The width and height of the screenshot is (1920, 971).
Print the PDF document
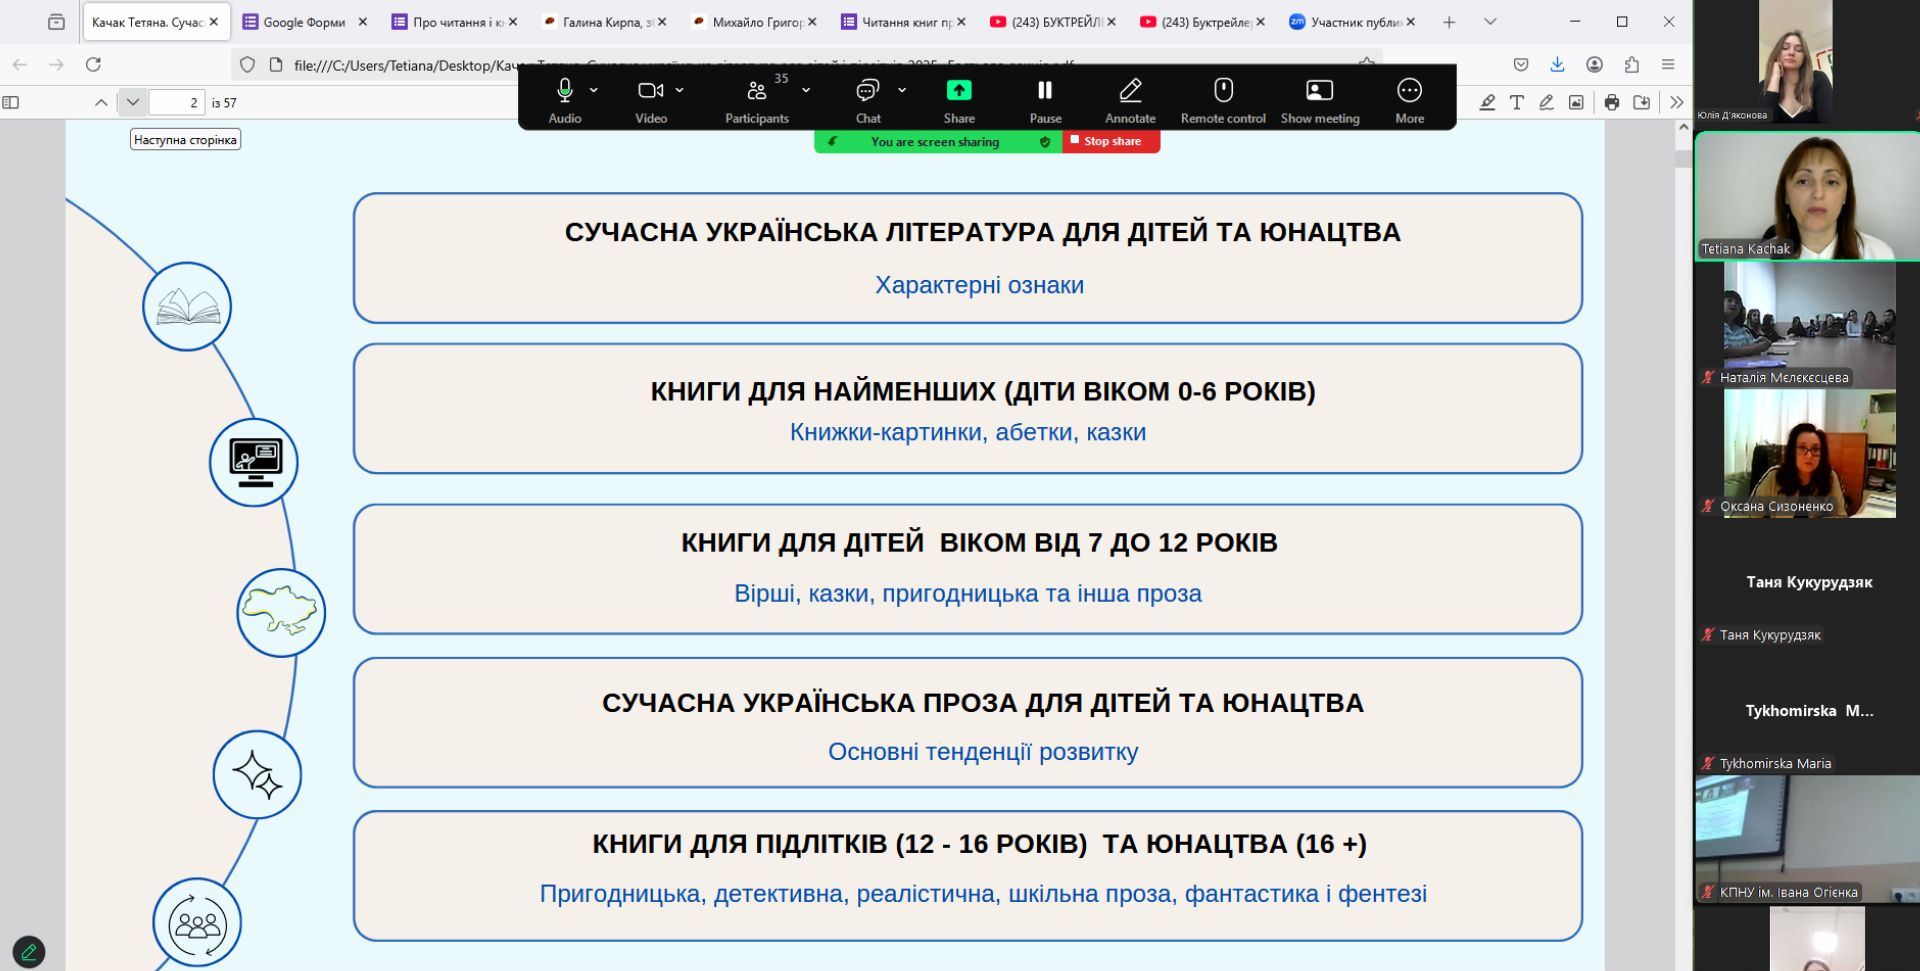click(1610, 101)
